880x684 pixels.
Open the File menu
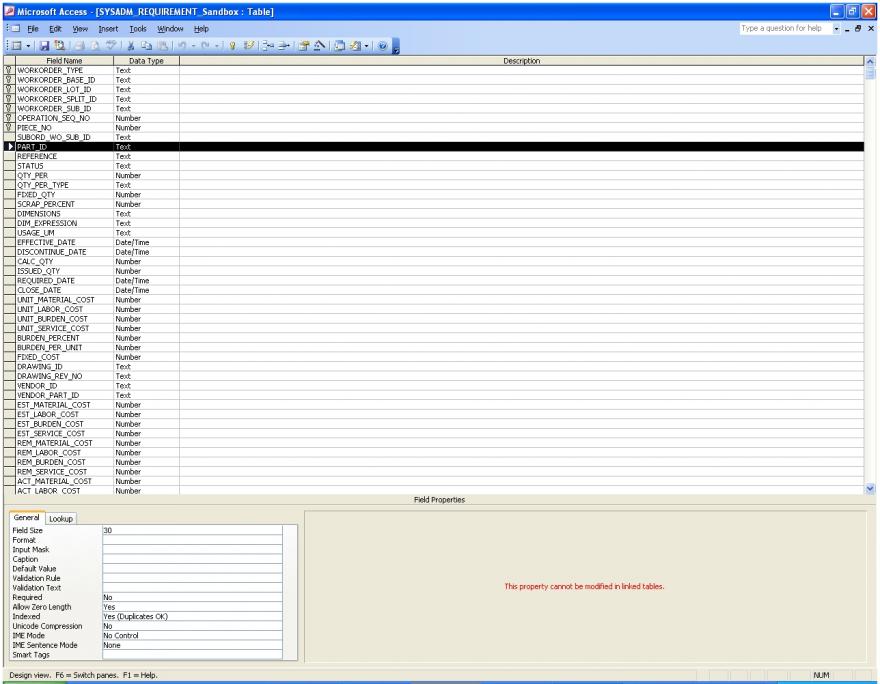pos(33,29)
